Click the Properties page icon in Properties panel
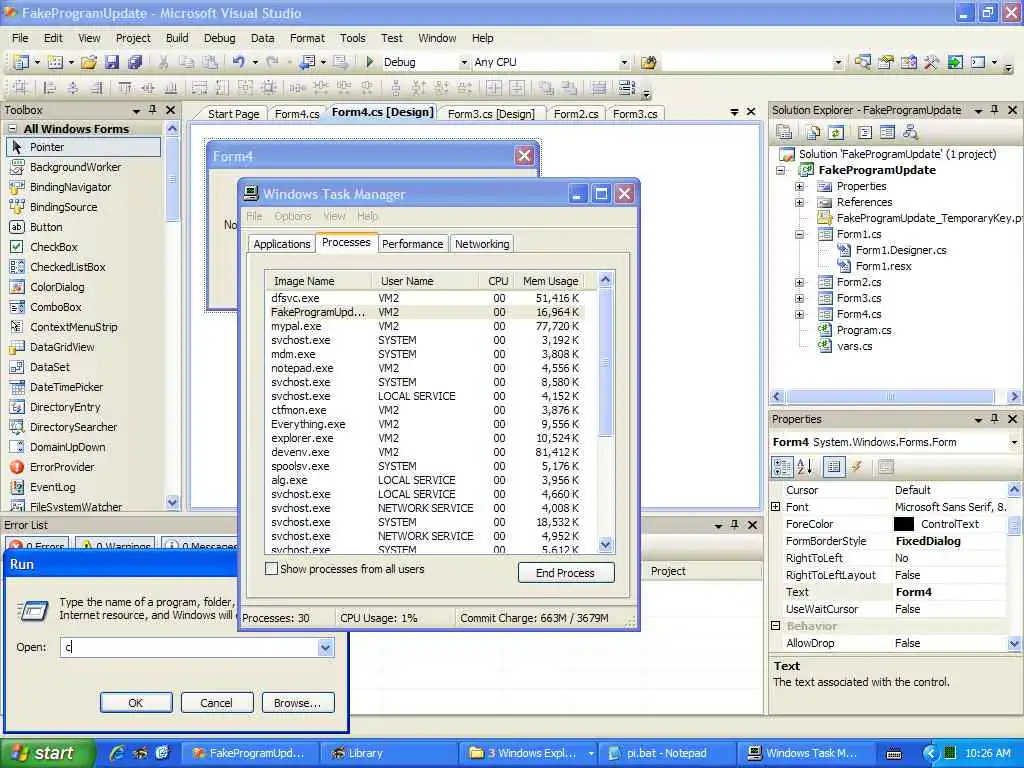 [886, 466]
